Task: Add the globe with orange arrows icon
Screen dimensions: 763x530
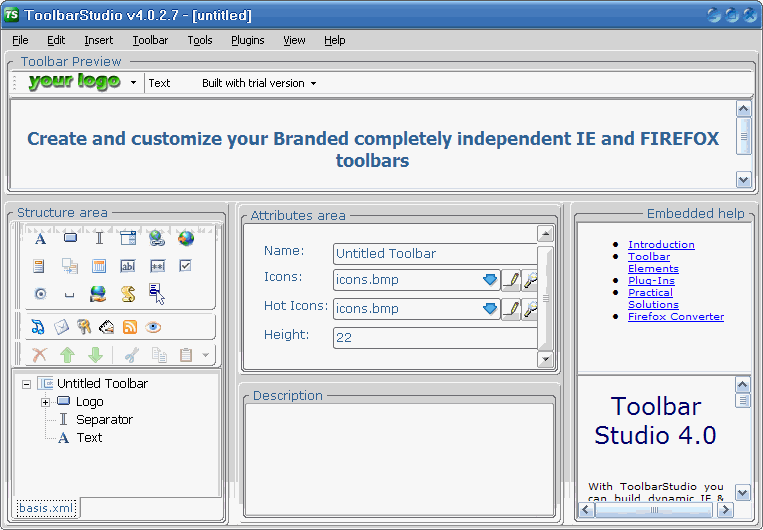Action: (186, 238)
